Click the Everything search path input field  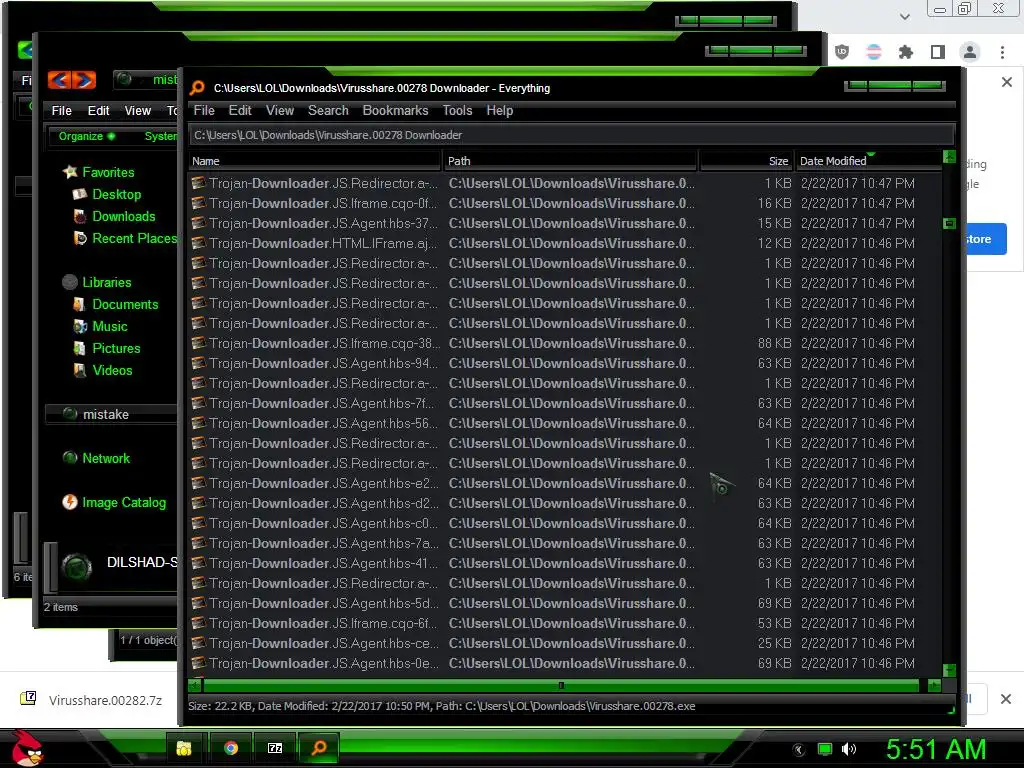tap(571, 135)
